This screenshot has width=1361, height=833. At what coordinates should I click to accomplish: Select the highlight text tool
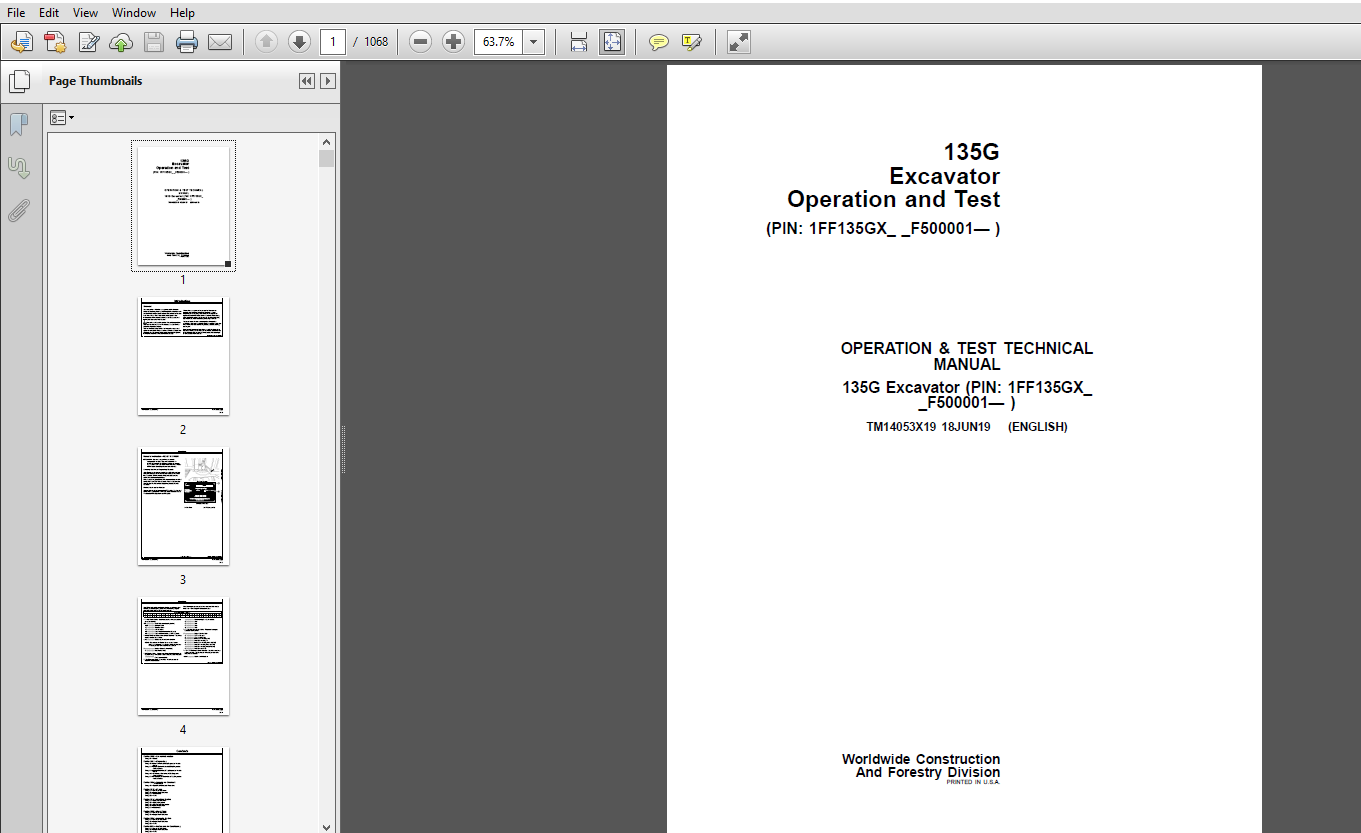coord(691,42)
